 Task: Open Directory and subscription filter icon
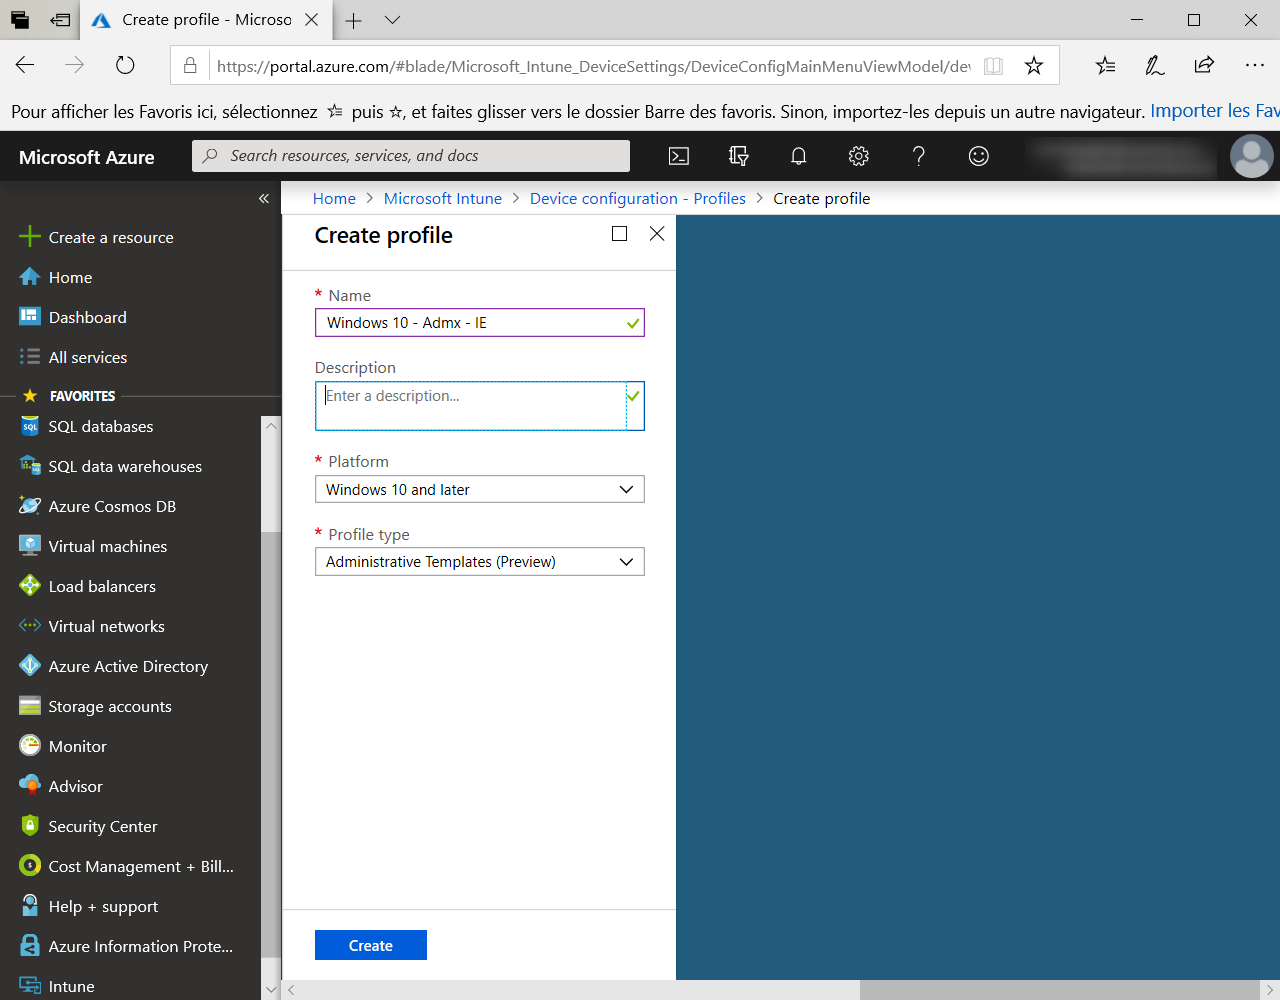(x=739, y=156)
